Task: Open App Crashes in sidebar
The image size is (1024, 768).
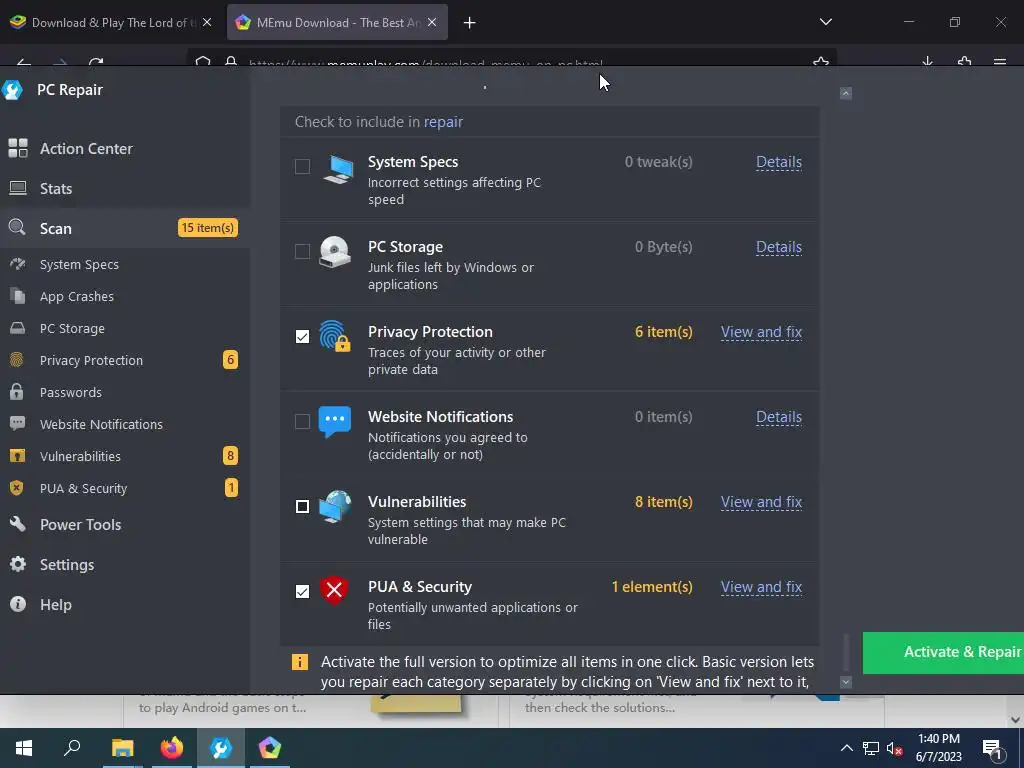Action: (76, 296)
